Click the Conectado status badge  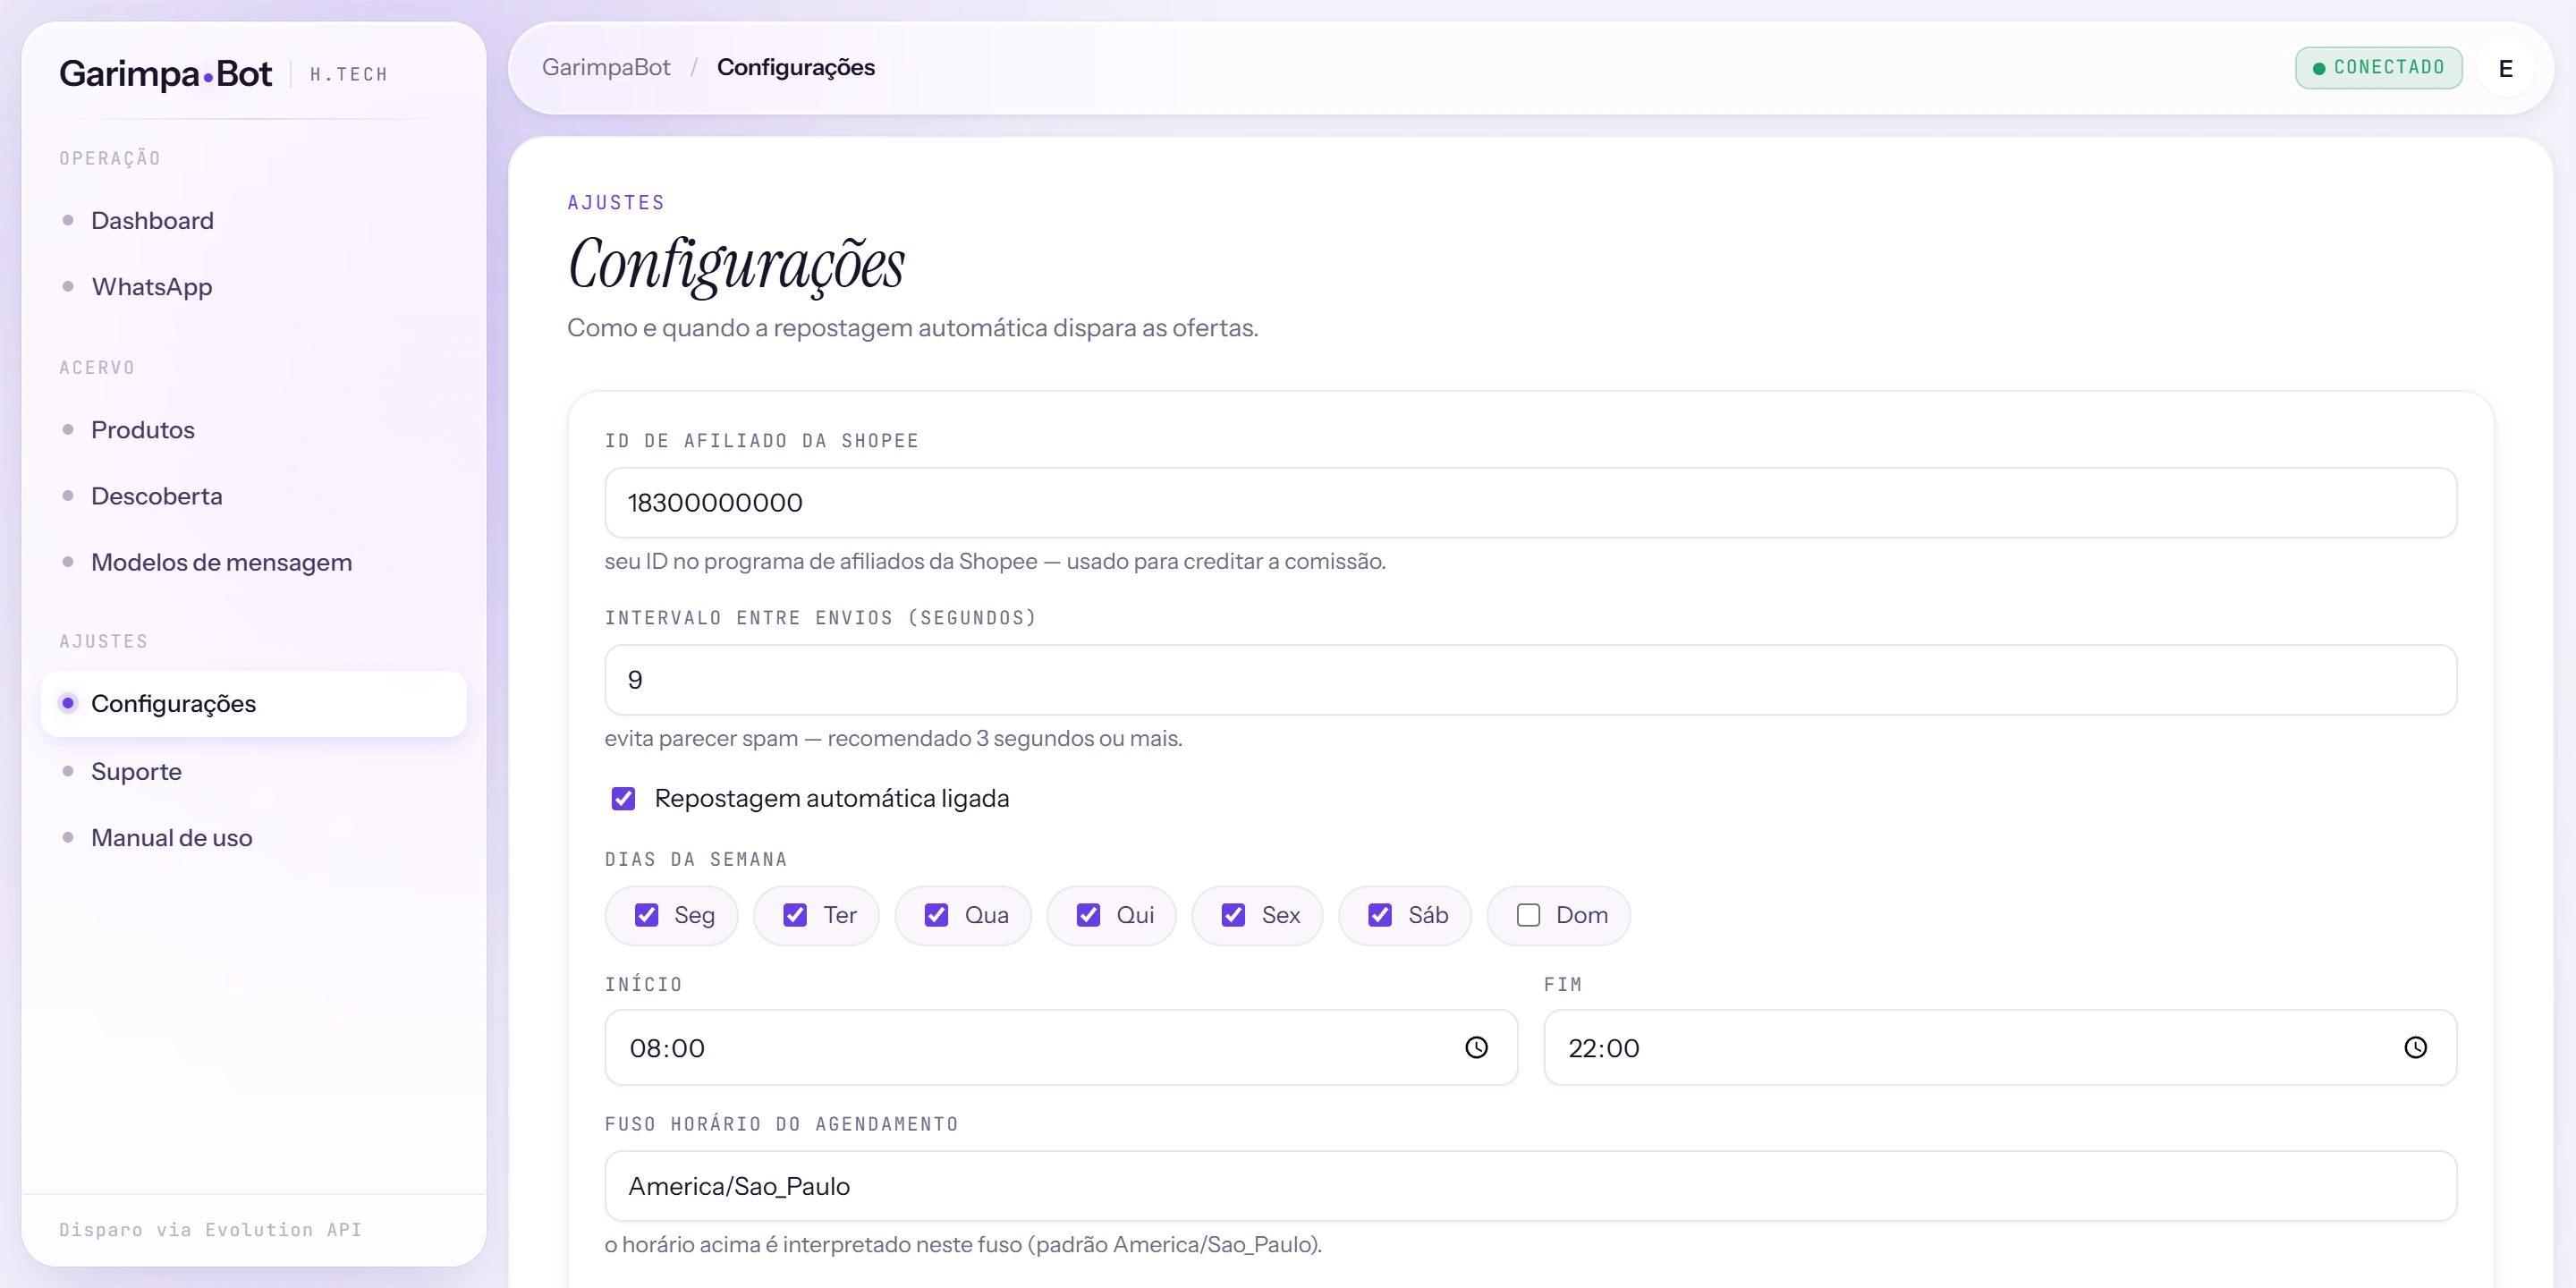click(2378, 67)
